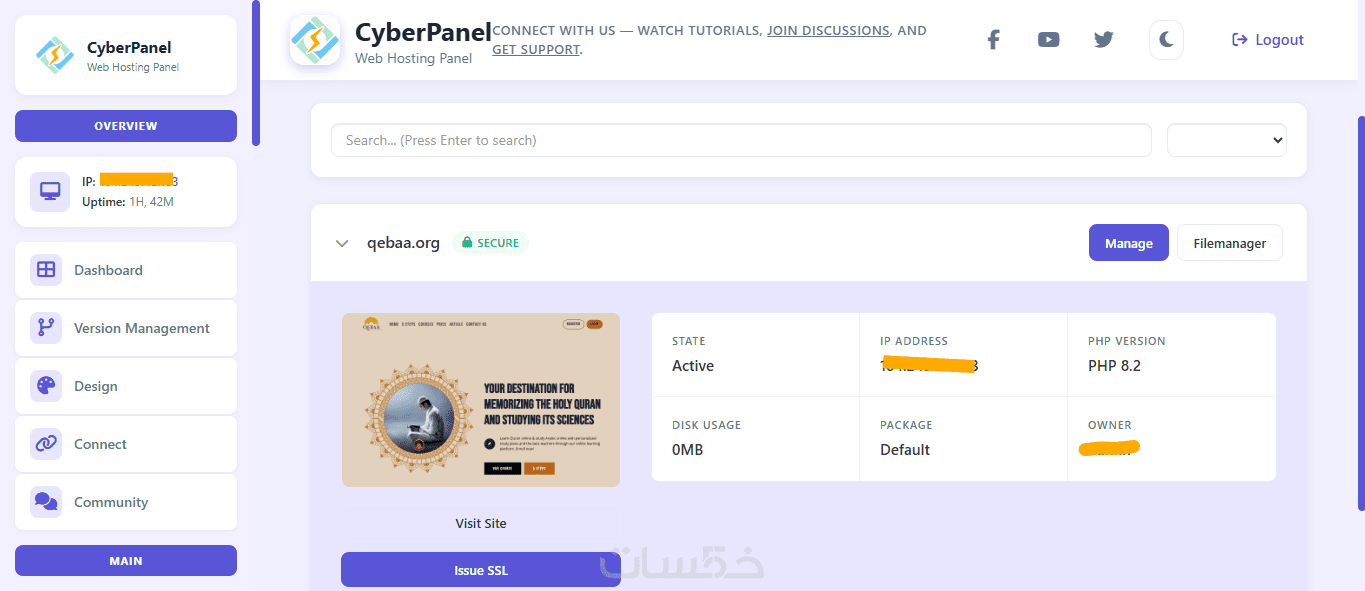
Task: Click the Twitter bird icon
Action: [1103, 40]
